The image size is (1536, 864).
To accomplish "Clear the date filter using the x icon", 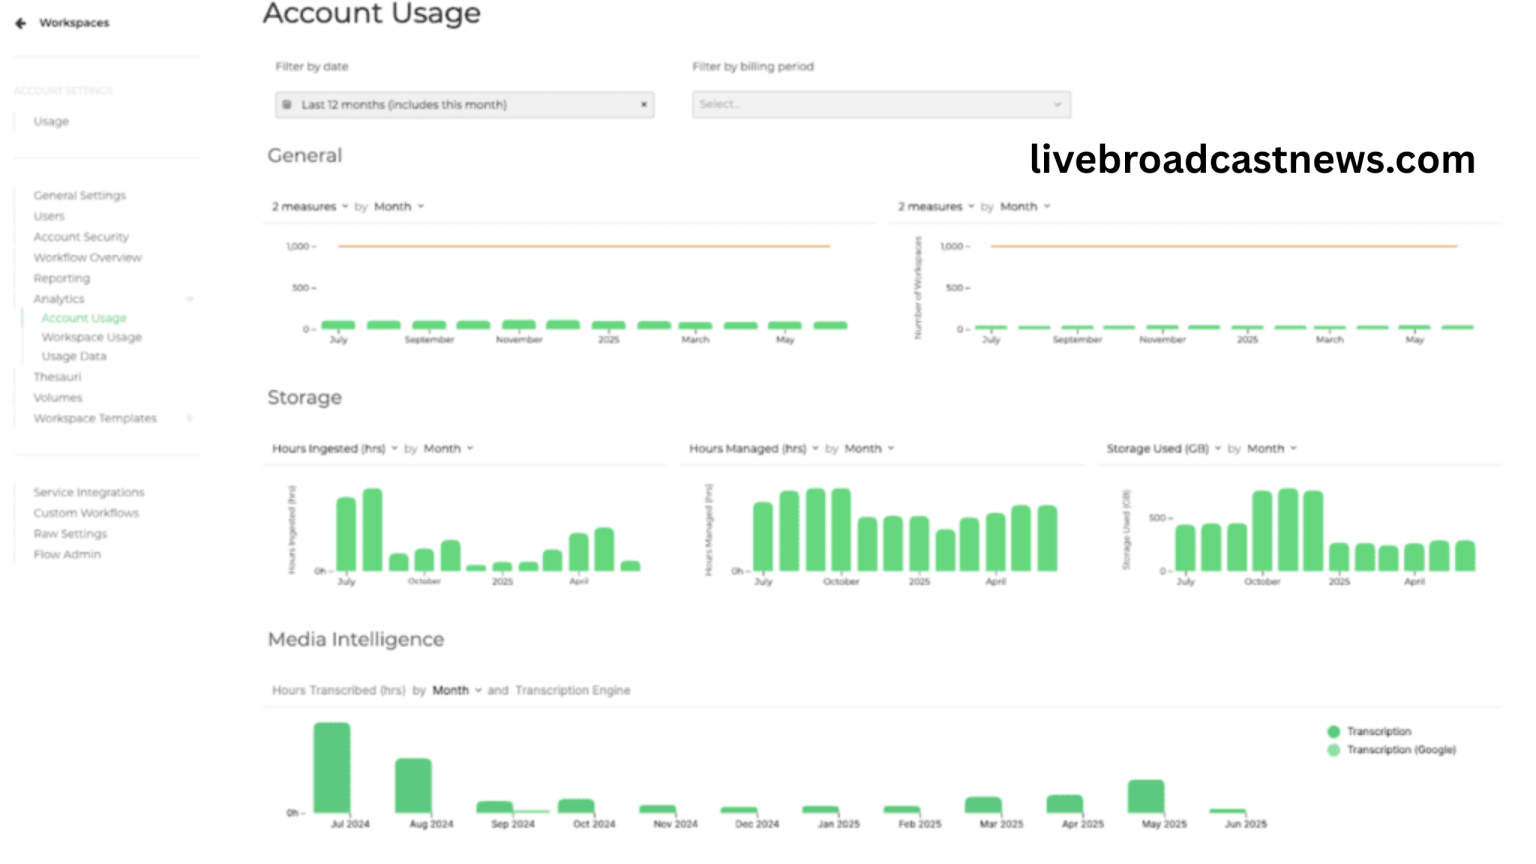I will (x=644, y=104).
